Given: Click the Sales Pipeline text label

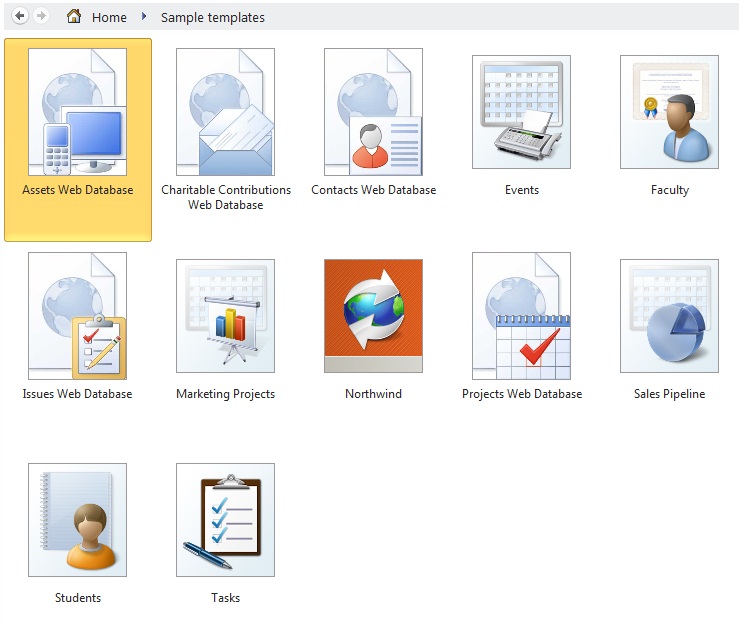Looking at the screenshot, I should coord(669,394).
